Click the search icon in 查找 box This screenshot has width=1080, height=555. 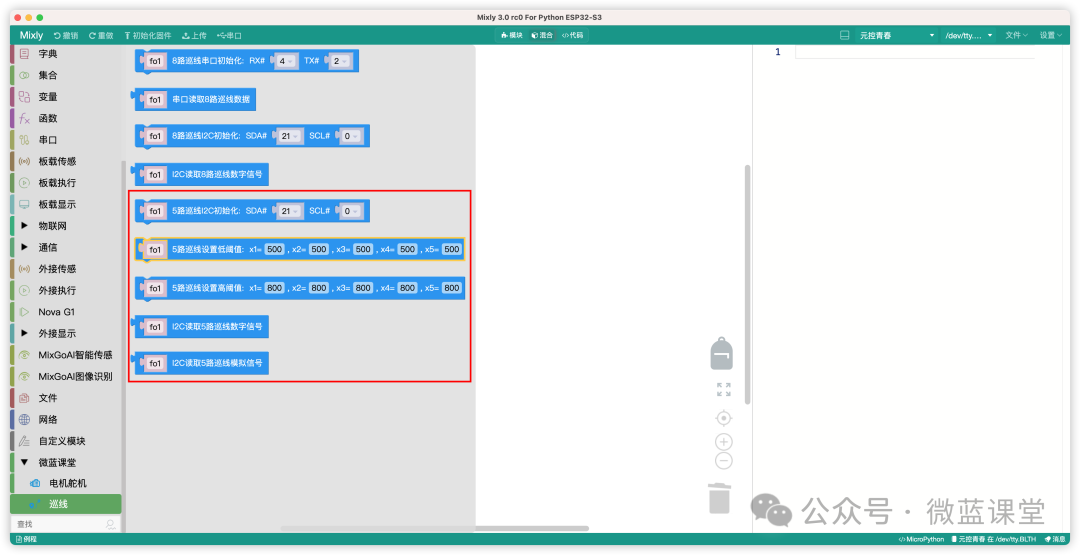(110, 525)
